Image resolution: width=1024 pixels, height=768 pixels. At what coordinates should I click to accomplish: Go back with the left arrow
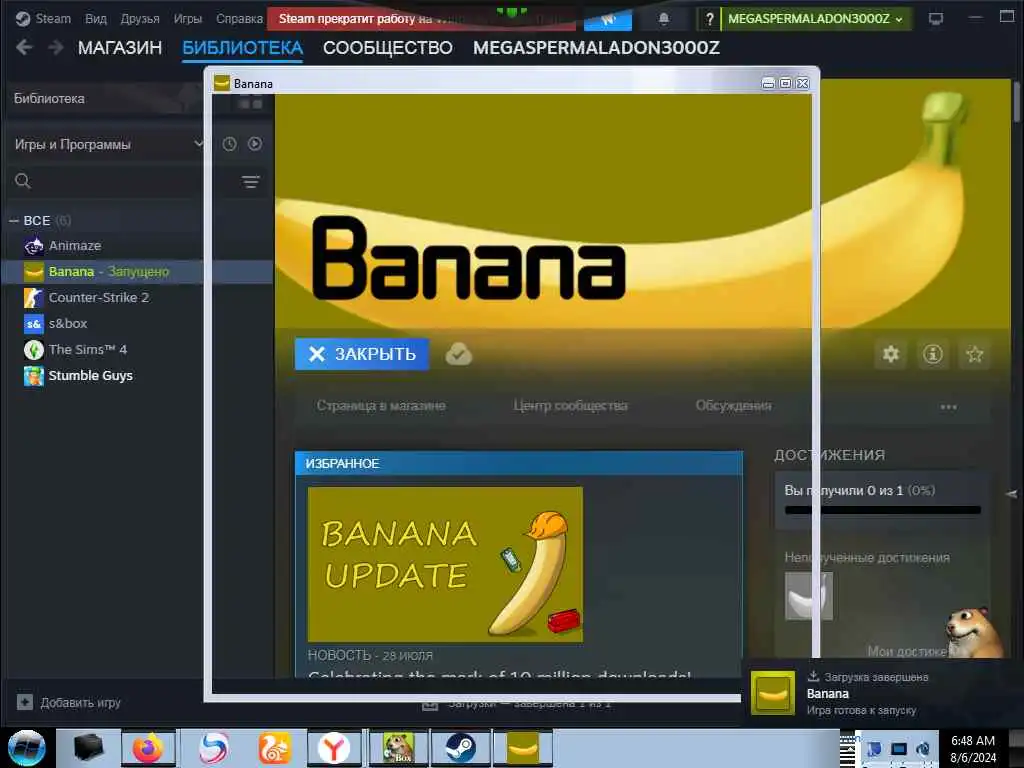point(24,48)
